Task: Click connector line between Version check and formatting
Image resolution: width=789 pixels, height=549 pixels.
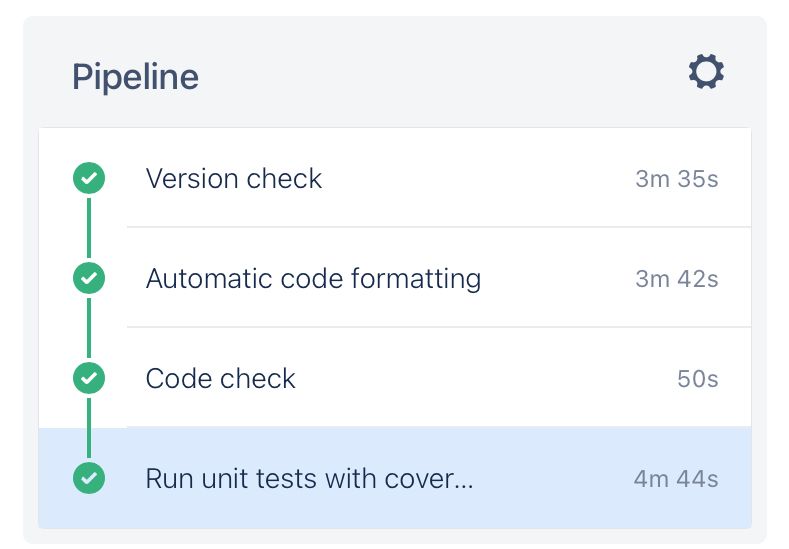Action: tap(89, 228)
